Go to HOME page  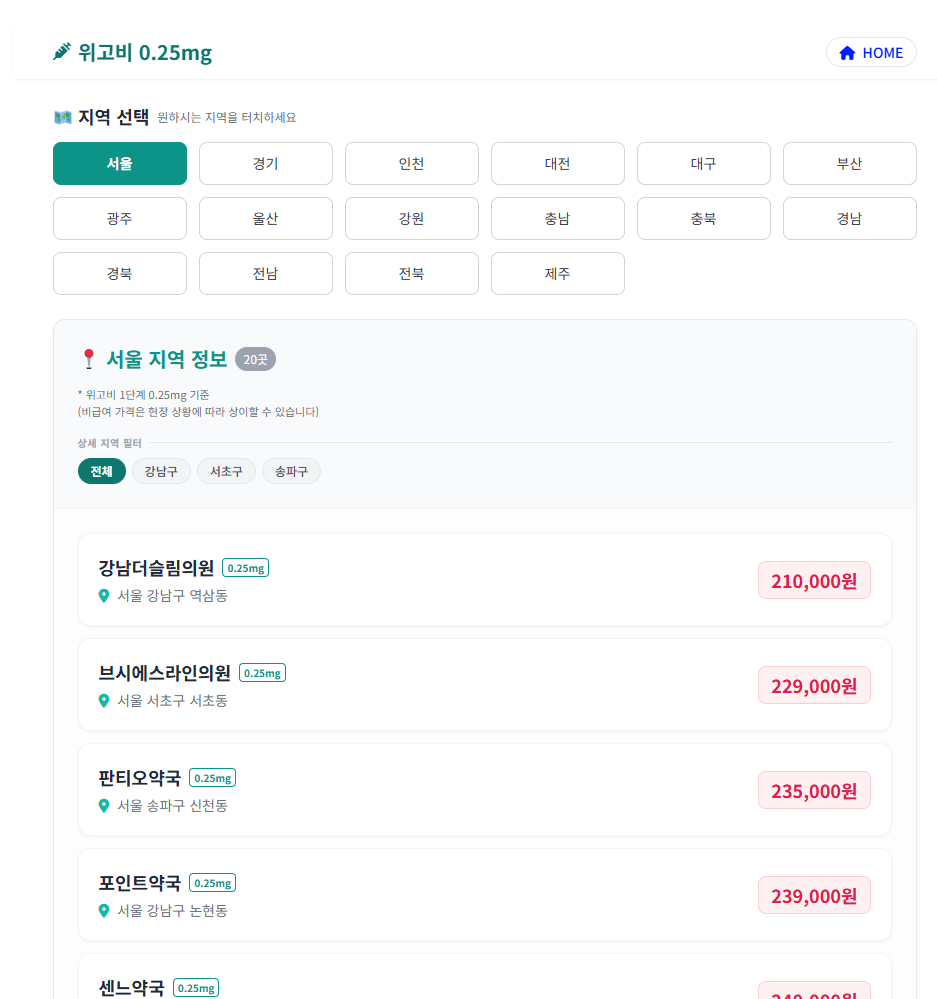coord(871,53)
